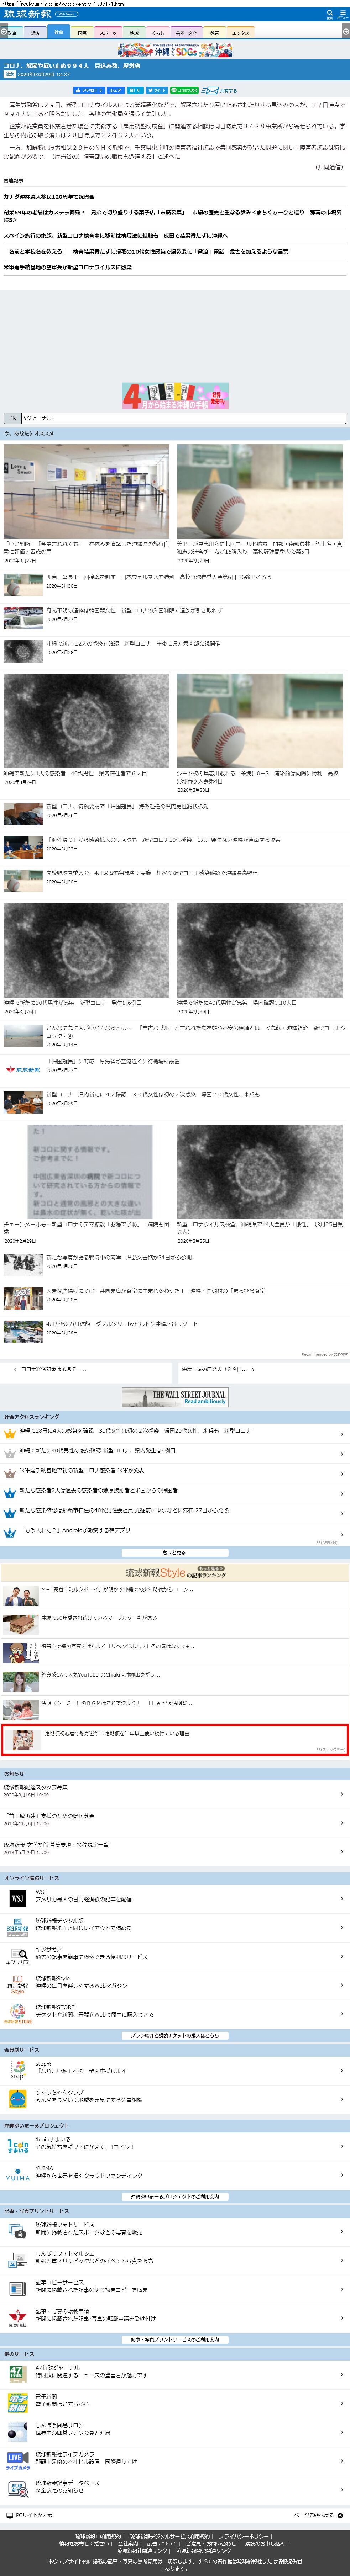Open the 沖縄SDGs banner below the navigation
This screenshot has height=2576, width=350.
pyautogui.click(x=175, y=49)
